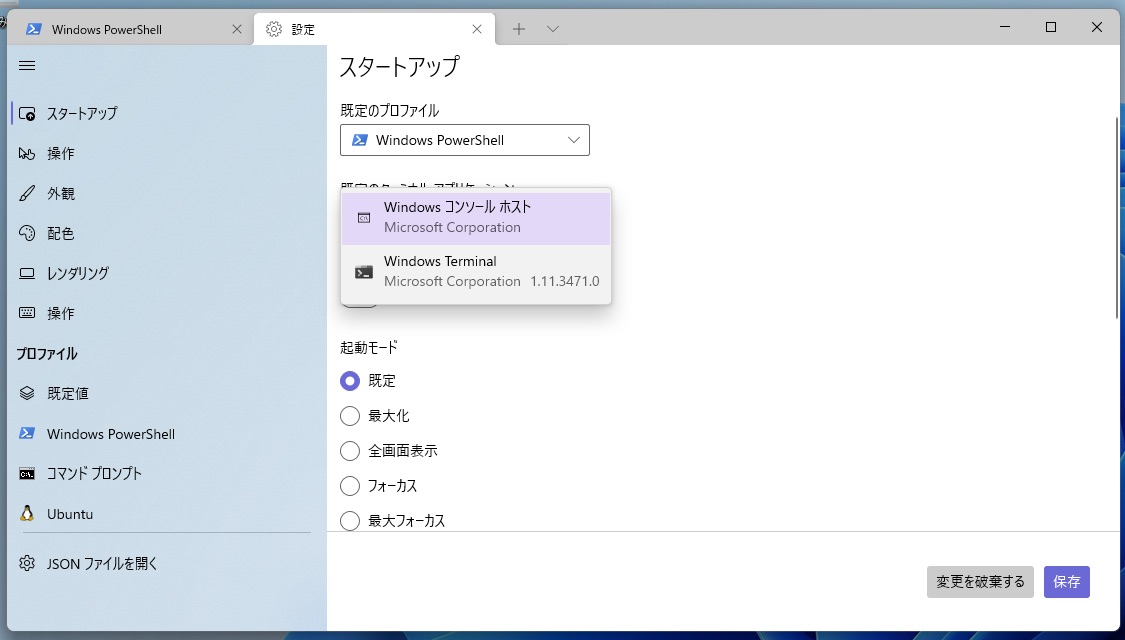Close the Windows Terminal window
Viewport: 1125px width, 640px height.
click(1097, 27)
